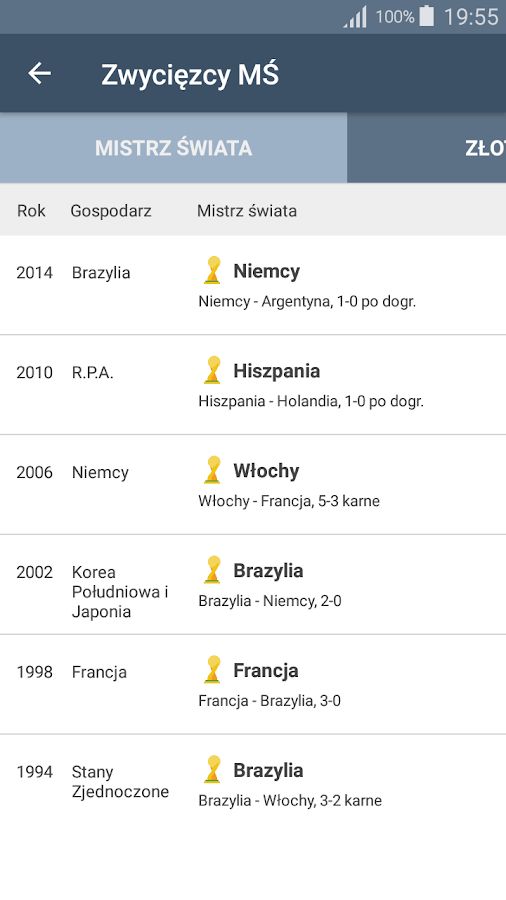Click the Gospodarz column header
Viewport: 506px width, 900px height.
tap(111, 211)
